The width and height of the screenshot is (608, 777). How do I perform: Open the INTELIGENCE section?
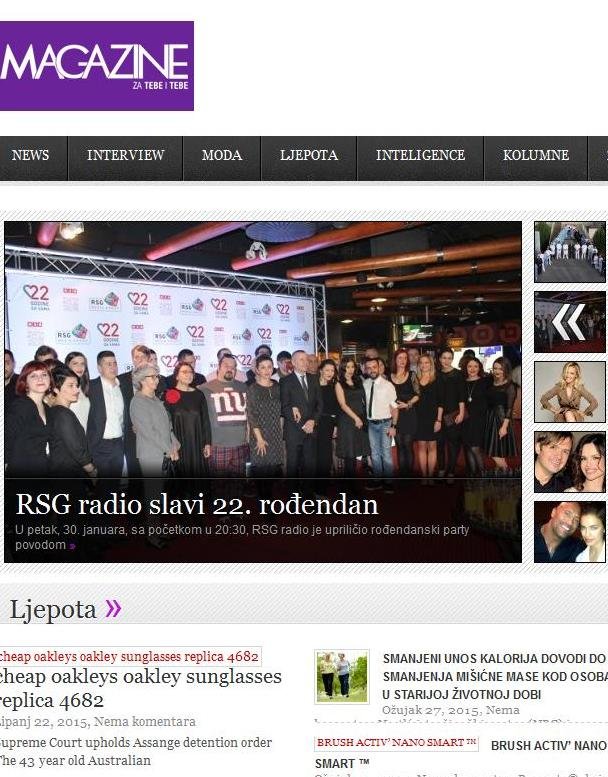click(x=420, y=155)
